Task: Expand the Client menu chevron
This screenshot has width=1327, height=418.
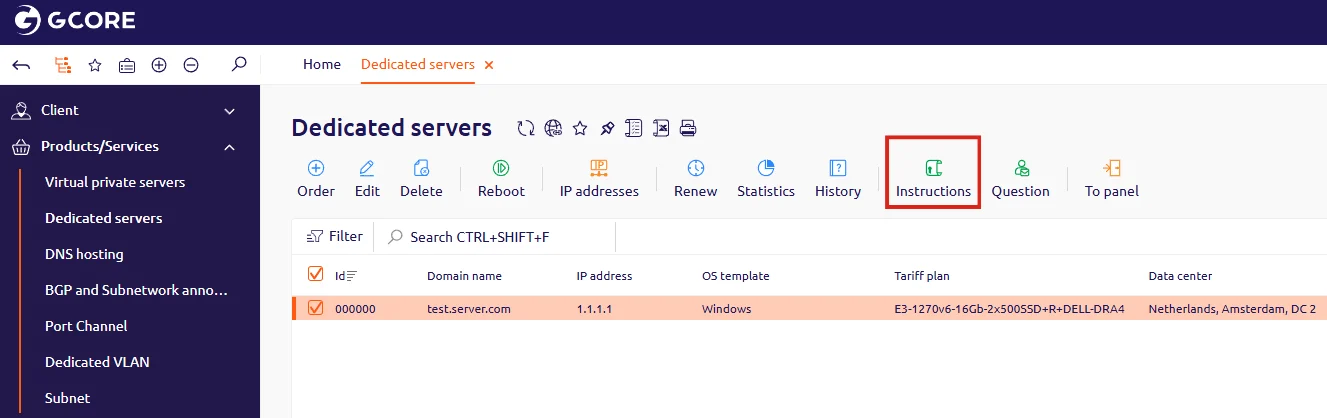Action: click(230, 111)
